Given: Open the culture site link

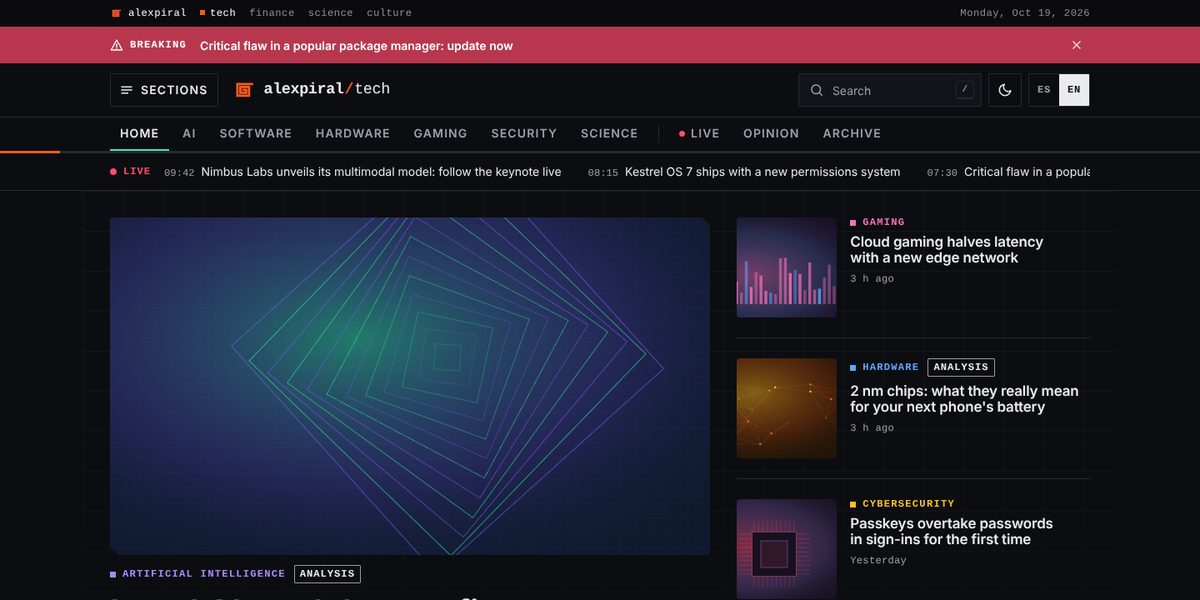Looking at the screenshot, I should [x=389, y=13].
